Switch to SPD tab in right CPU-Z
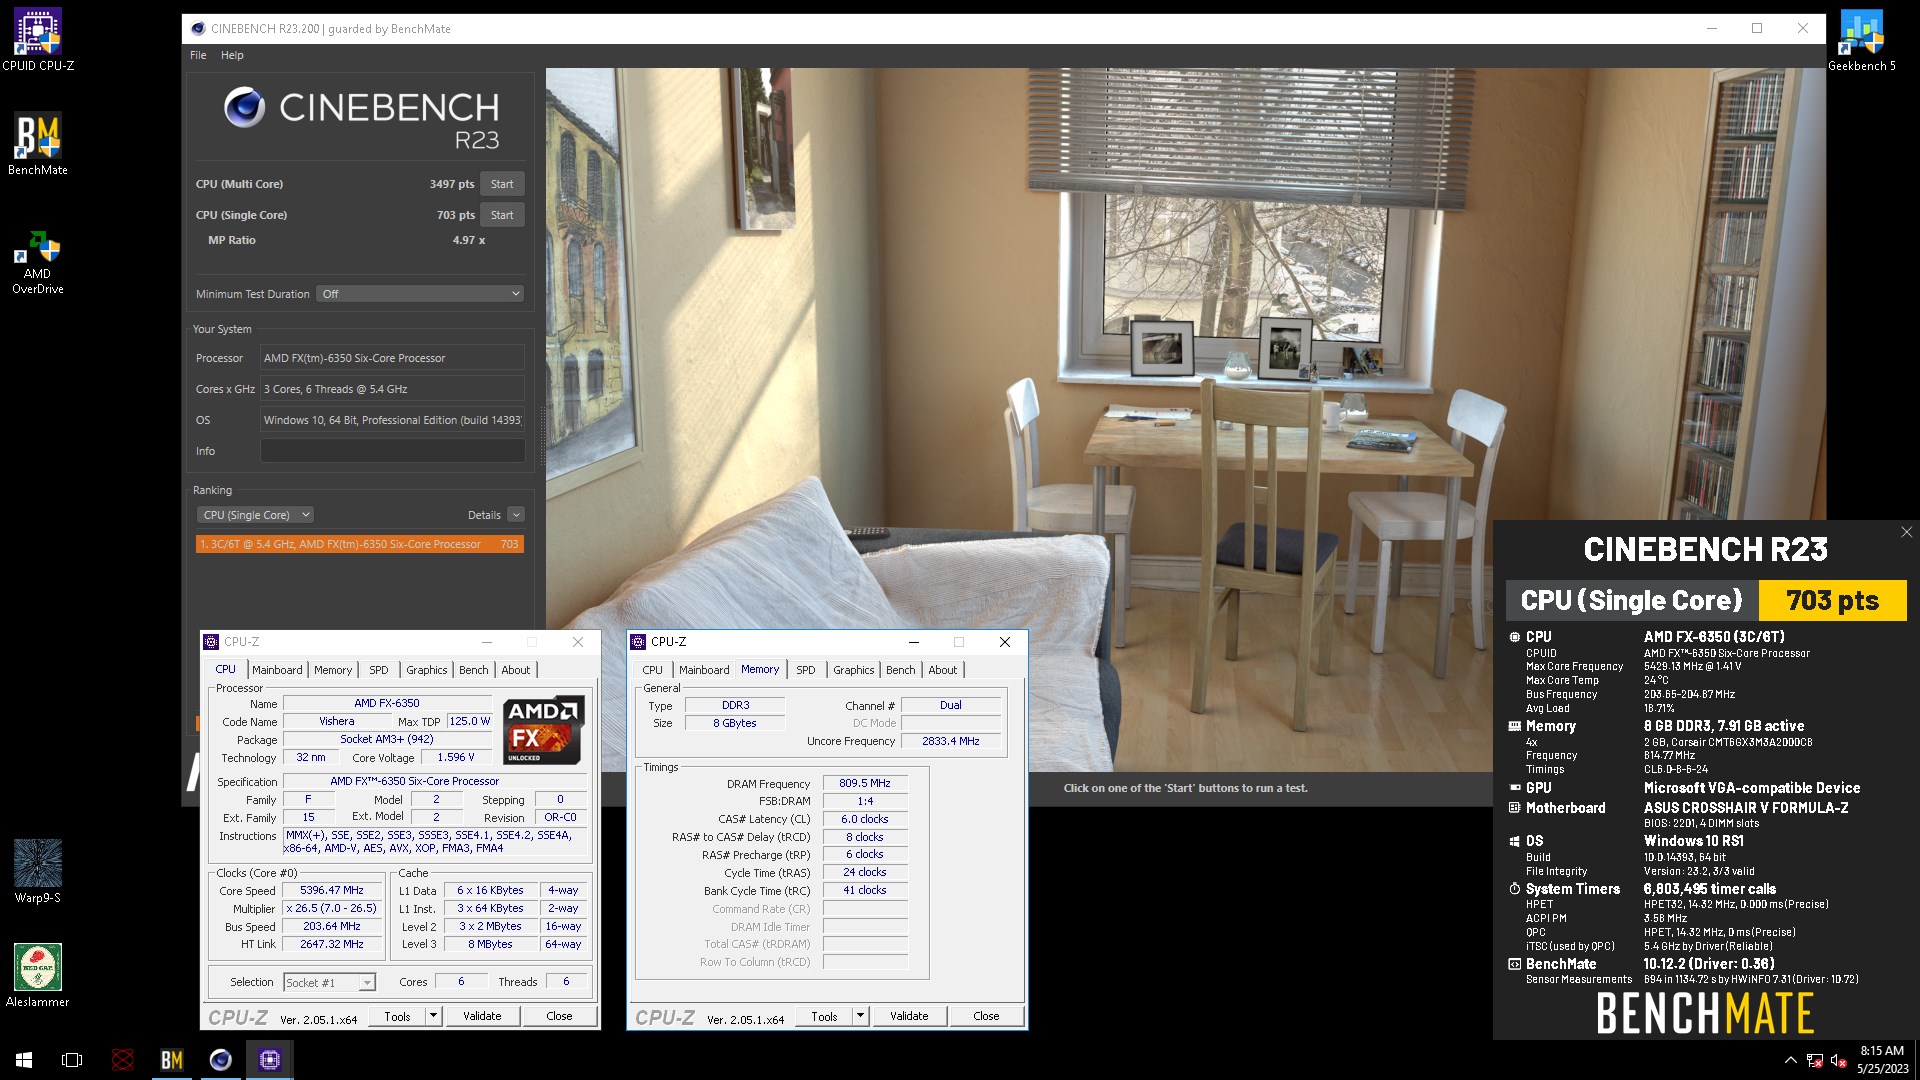This screenshot has height=1080, width=1920. [x=806, y=670]
